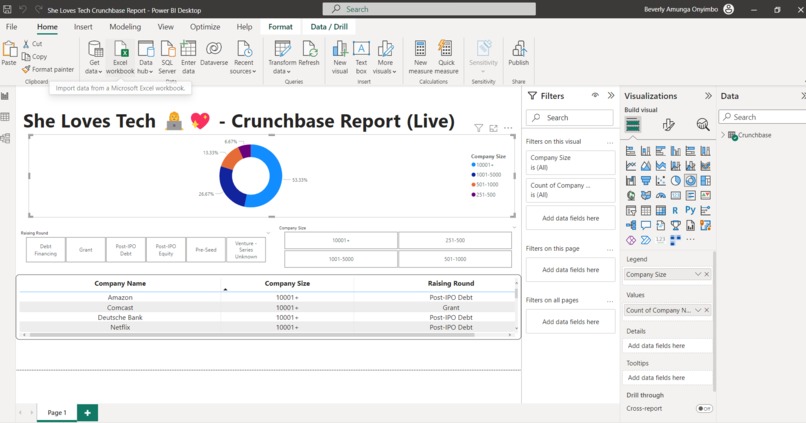Image resolution: width=806 pixels, height=423 pixels.
Task: Select the Donut chart visual icon
Action: tap(690, 181)
